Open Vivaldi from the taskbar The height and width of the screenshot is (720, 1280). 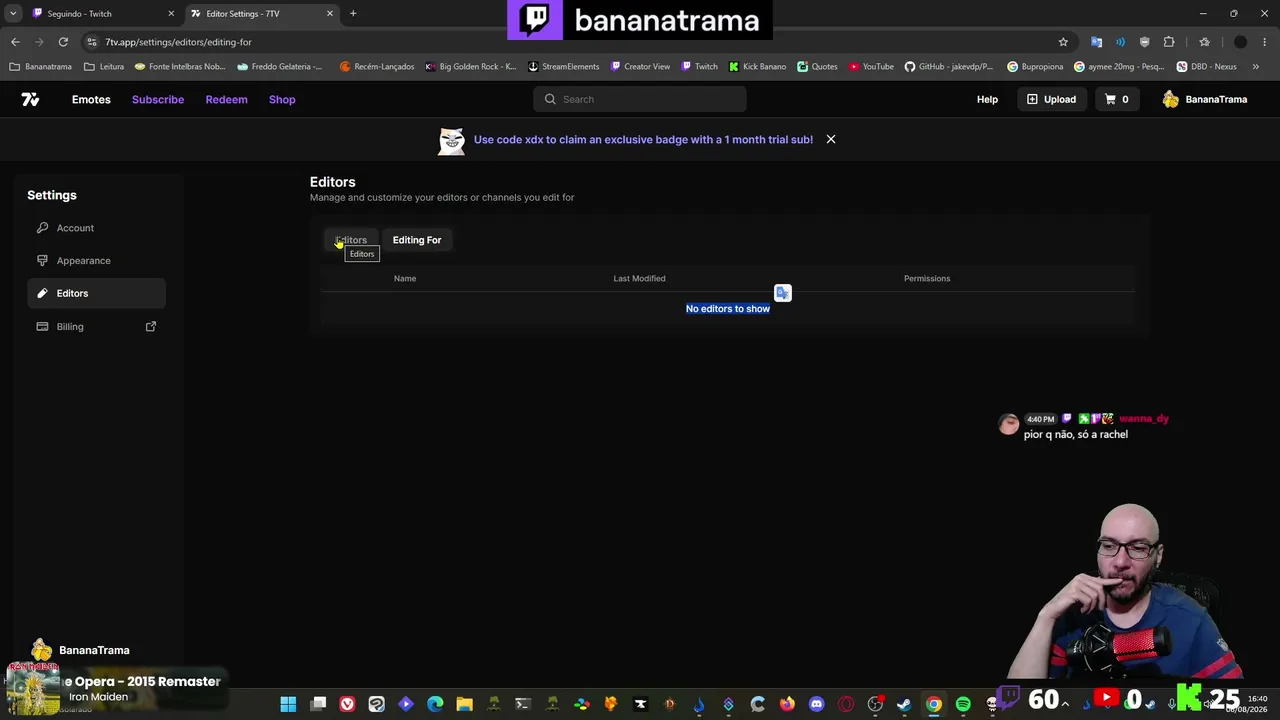(347, 704)
